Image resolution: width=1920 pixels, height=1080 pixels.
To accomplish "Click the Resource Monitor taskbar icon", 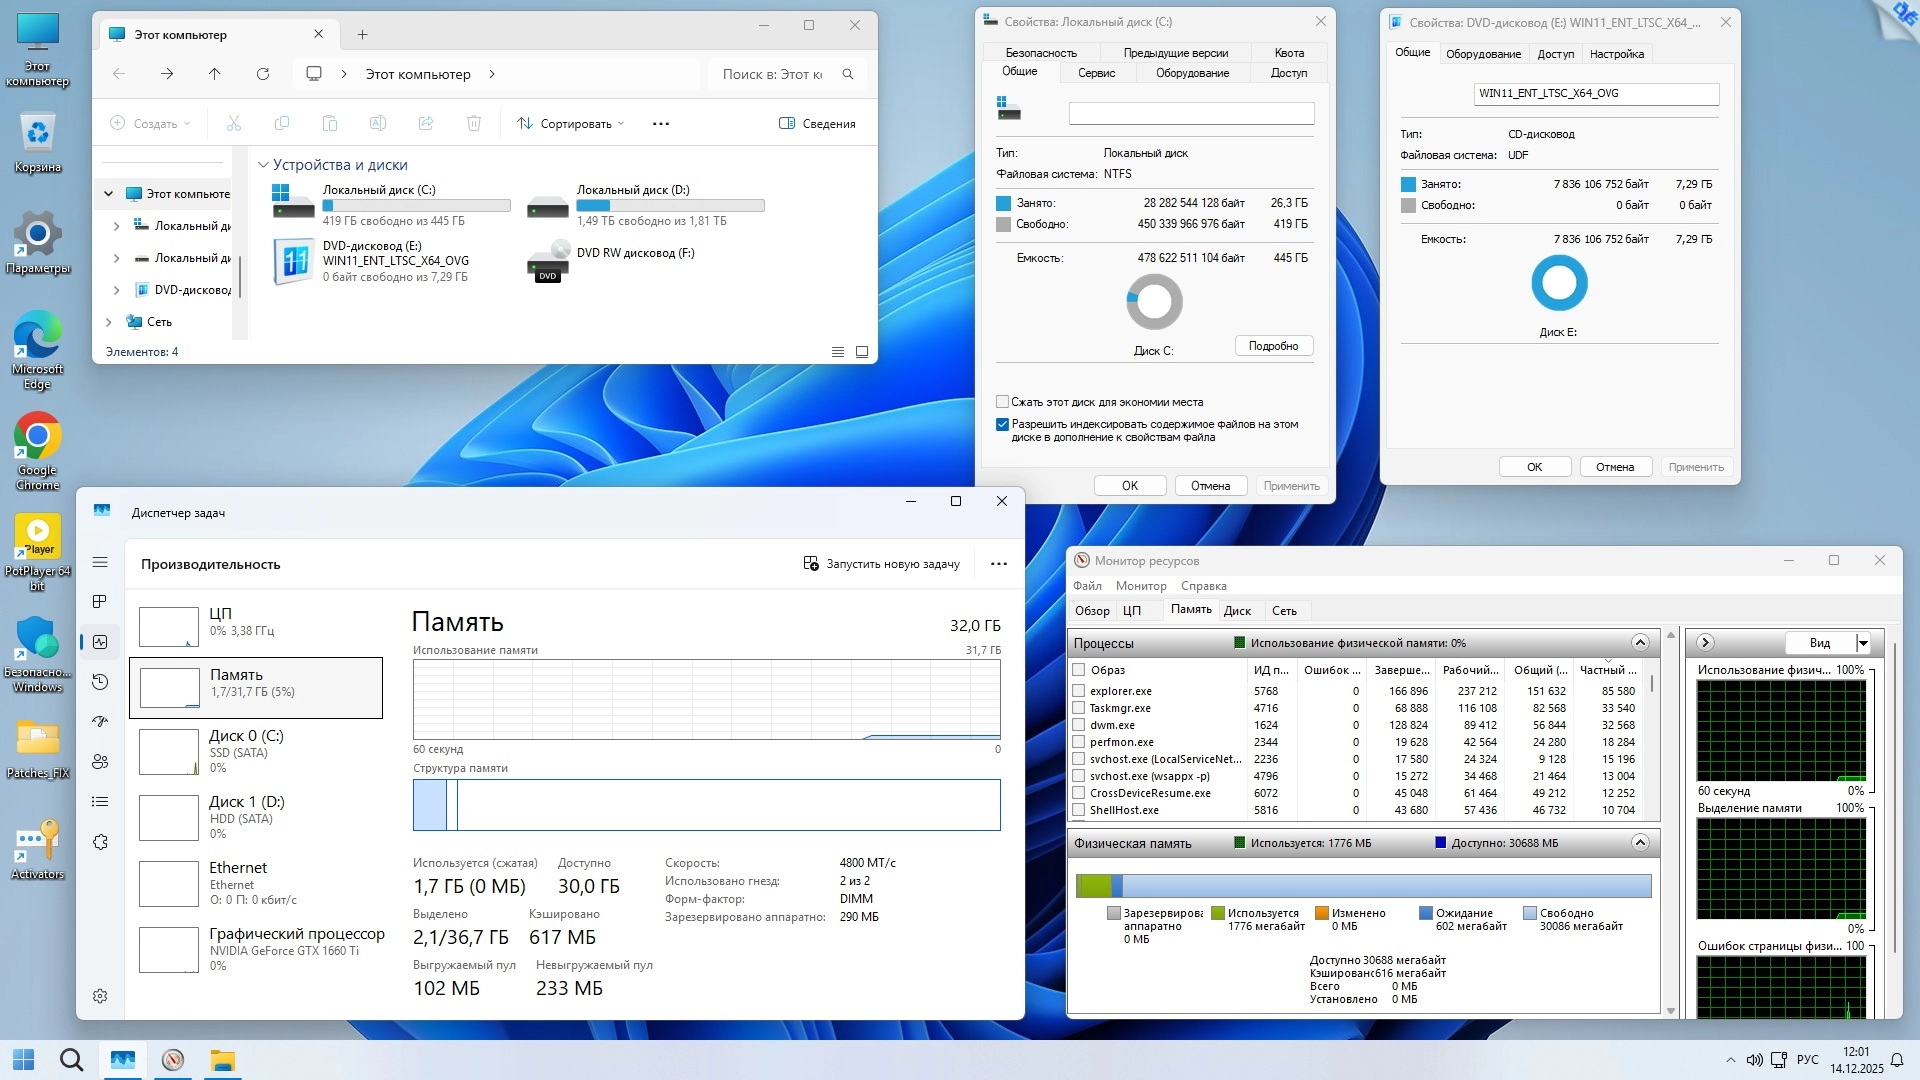I will coord(173,1060).
